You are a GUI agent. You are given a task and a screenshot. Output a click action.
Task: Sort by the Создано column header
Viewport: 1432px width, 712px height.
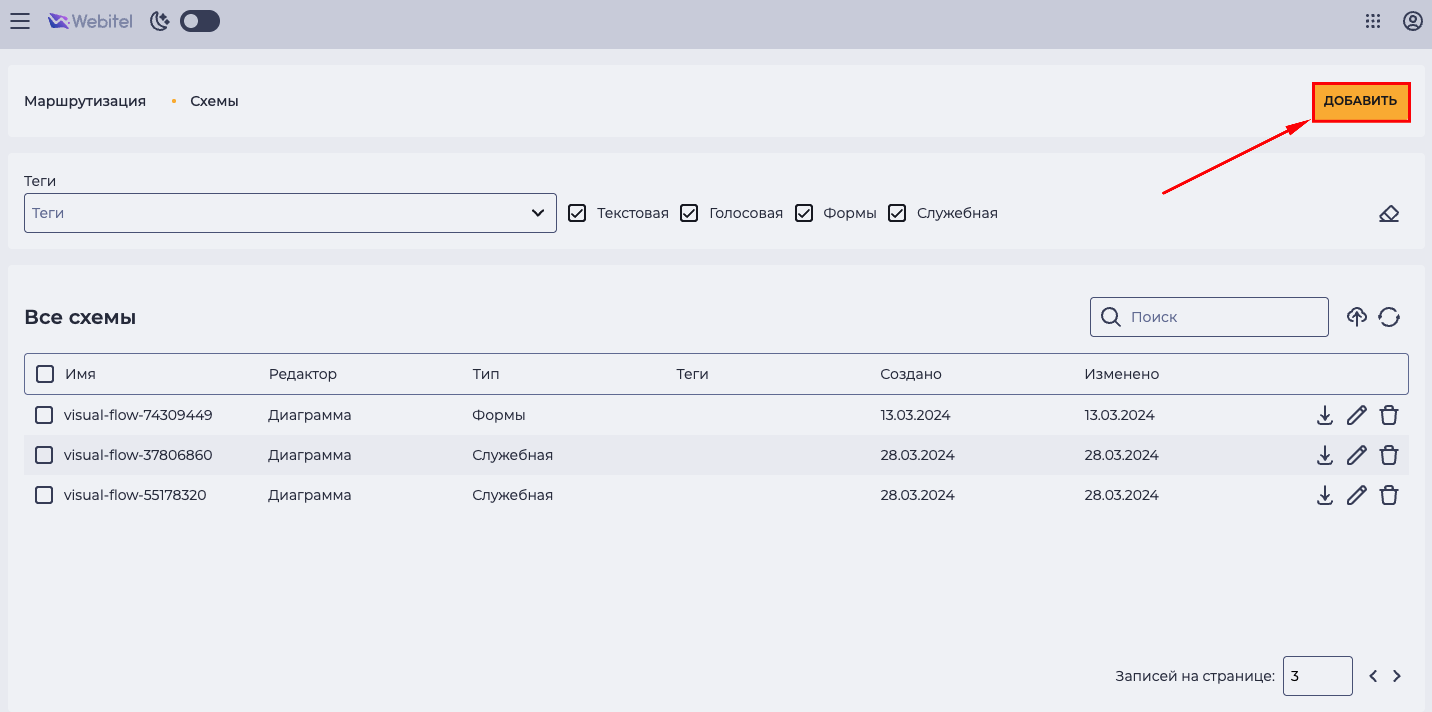tap(911, 374)
